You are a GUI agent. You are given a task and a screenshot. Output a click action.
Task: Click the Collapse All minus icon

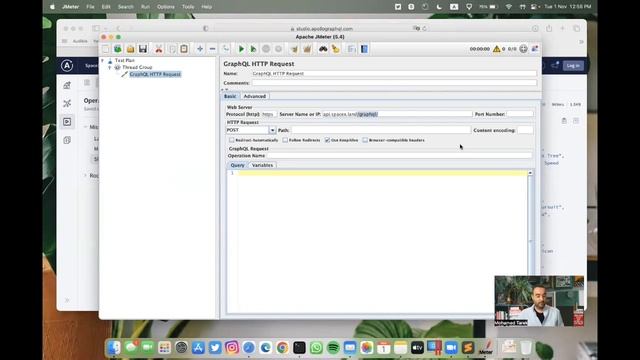tap(212, 49)
